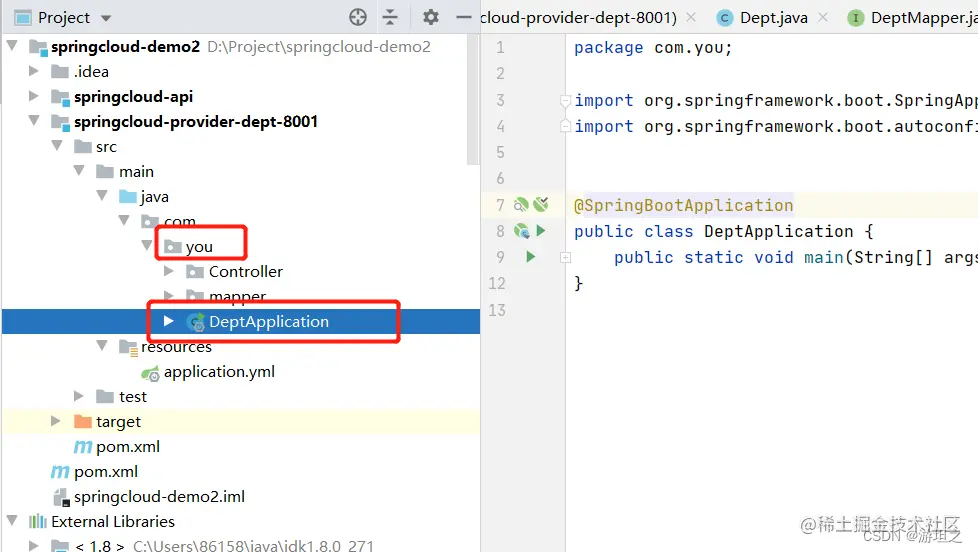Select External Libraries node
Image resolution: width=978 pixels, height=552 pixels.
(113, 521)
